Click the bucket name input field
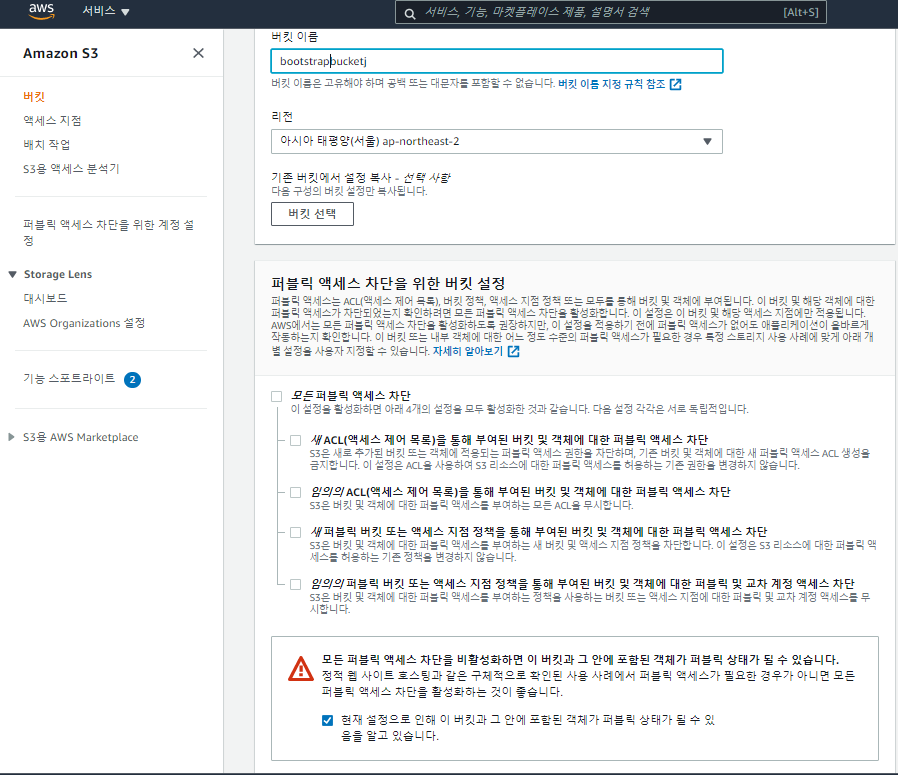Screen dimensions: 898x775 coord(497,61)
